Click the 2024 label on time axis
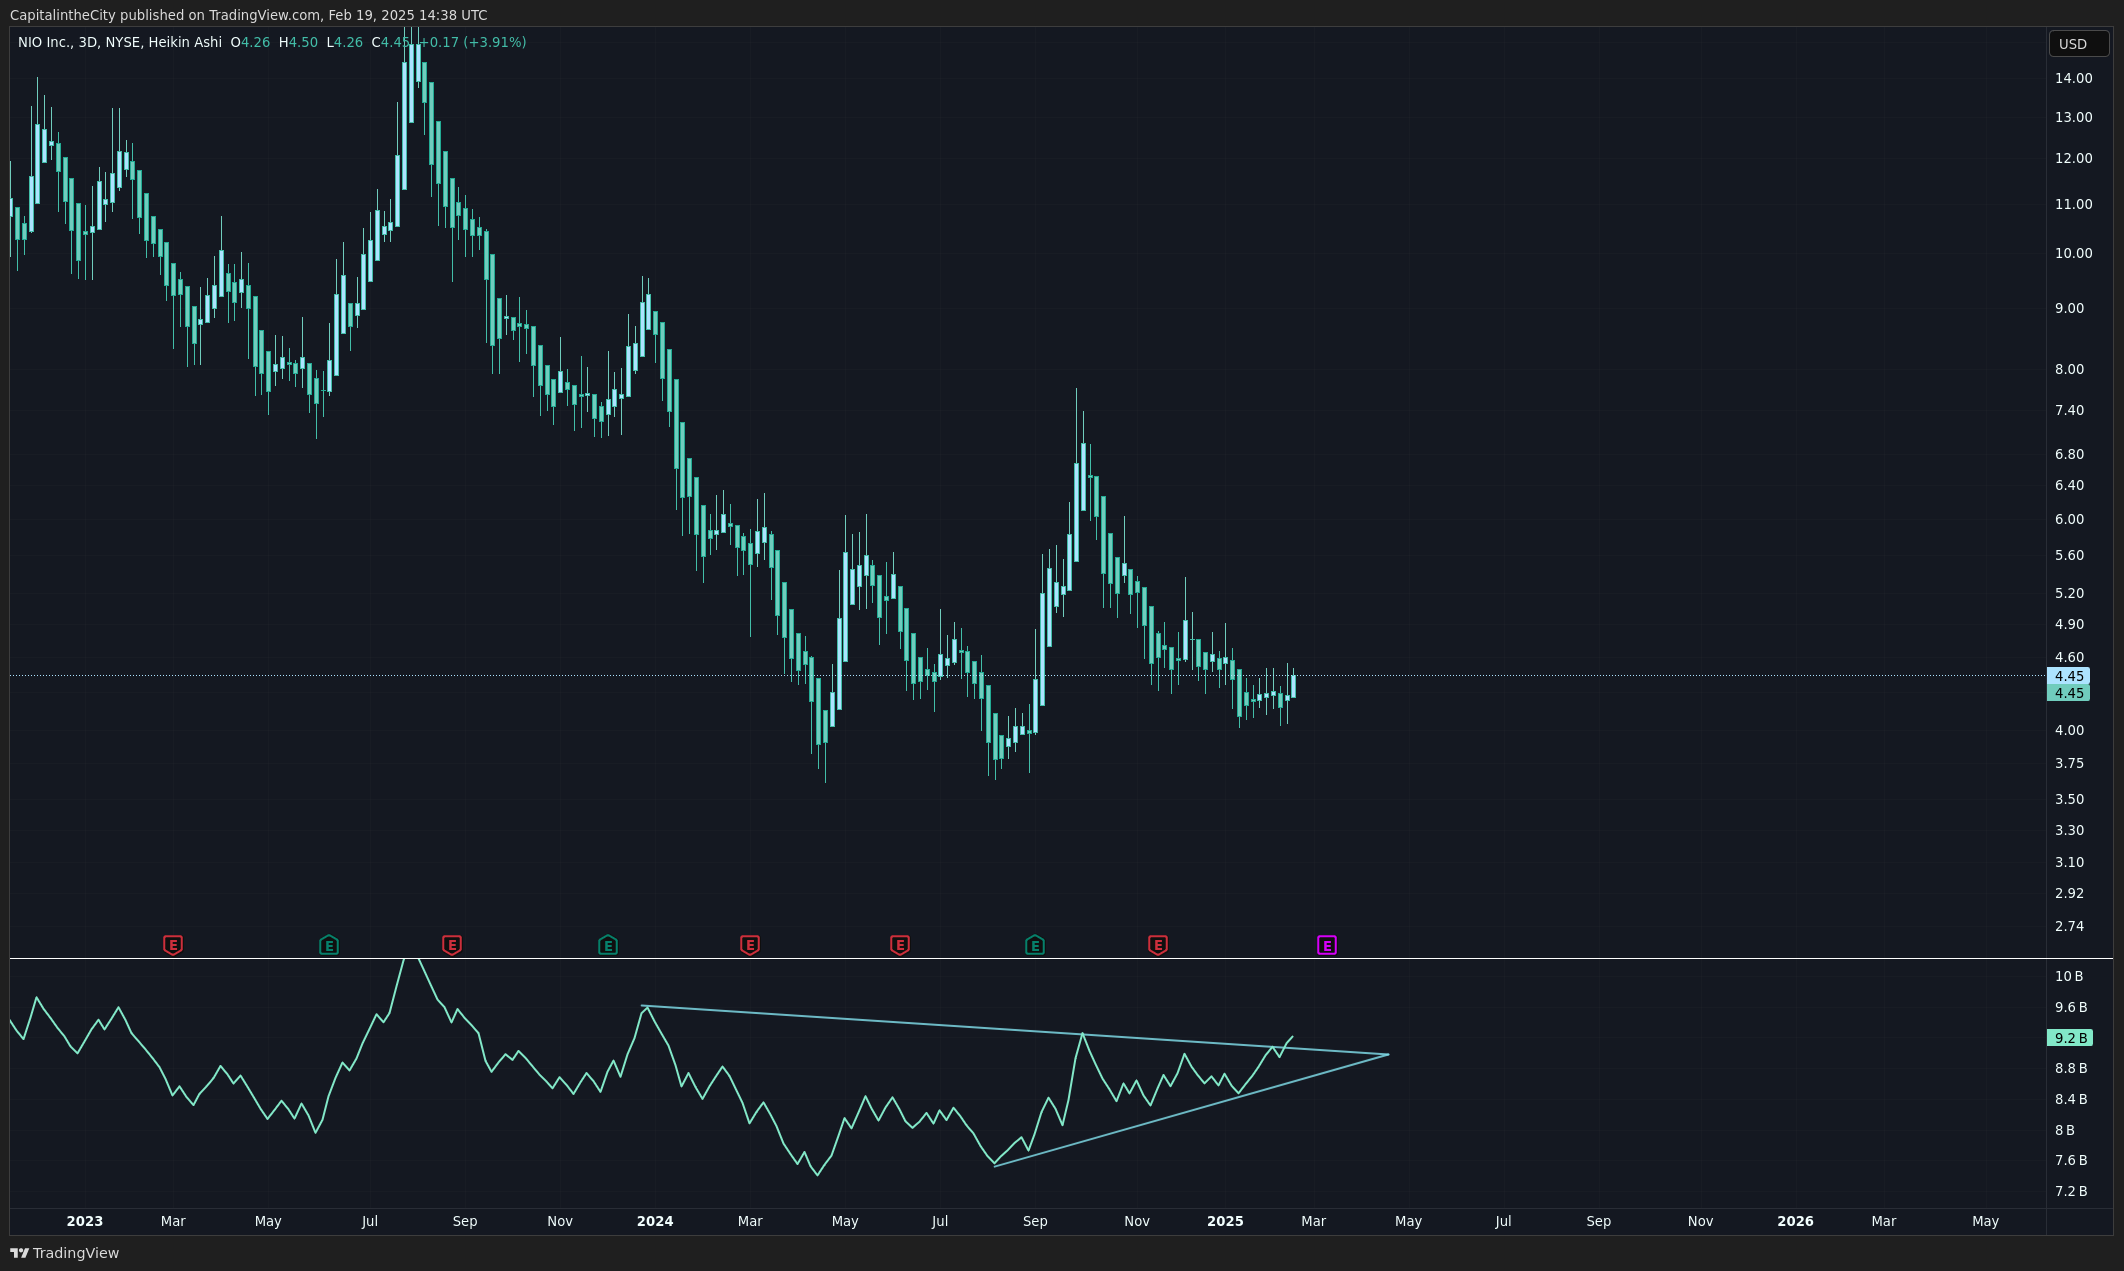The width and height of the screenshot is (2124, 1271). click(655, 1221)
